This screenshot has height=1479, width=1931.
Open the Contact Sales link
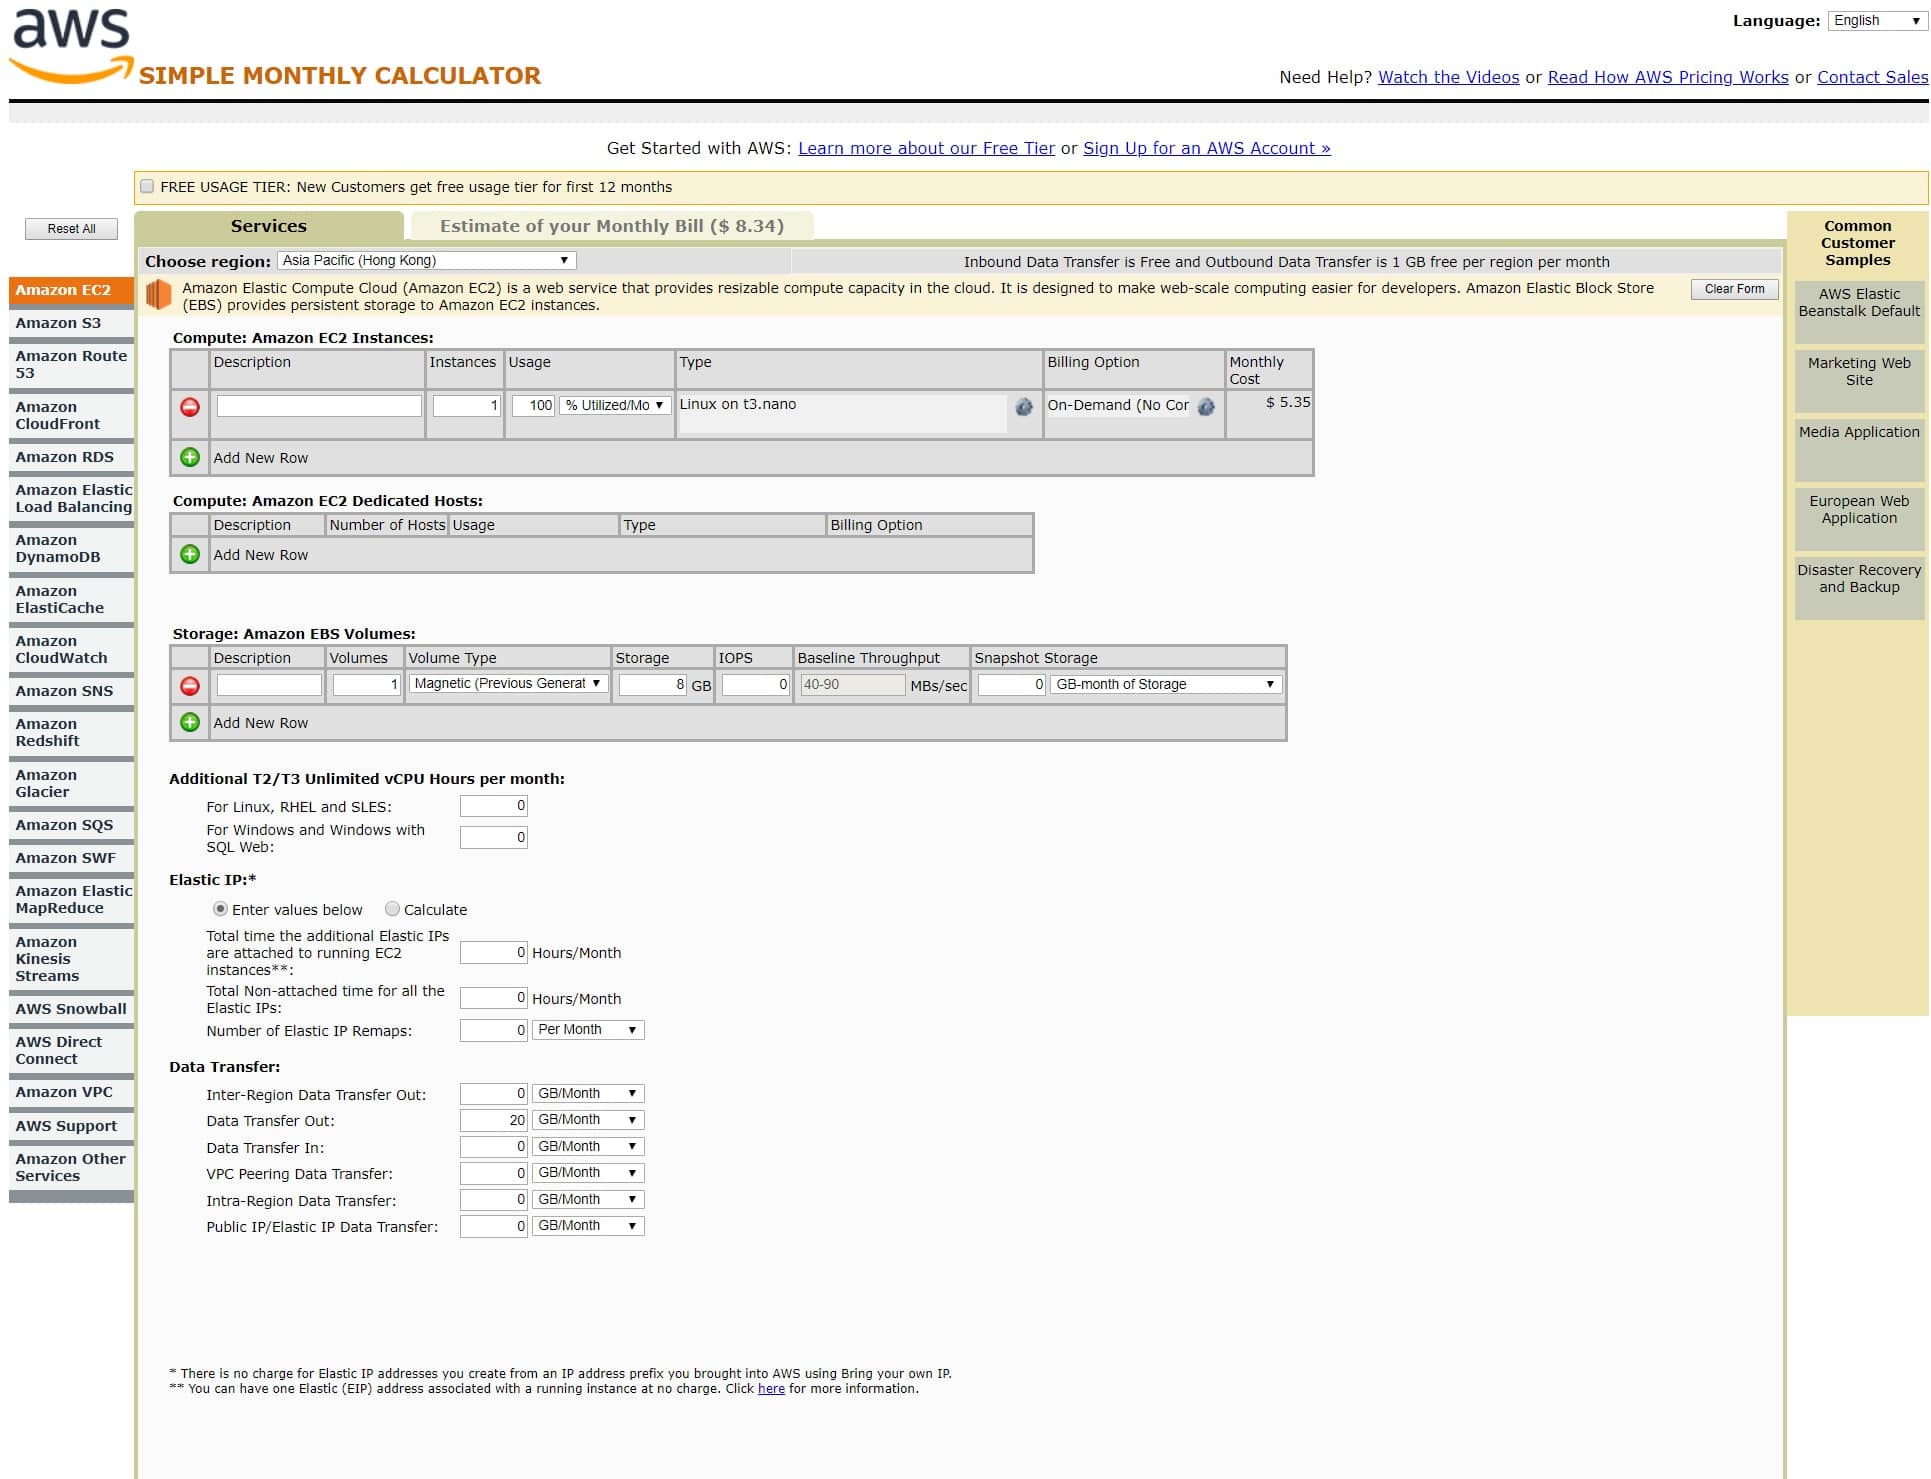click(x=1872, y=77)
